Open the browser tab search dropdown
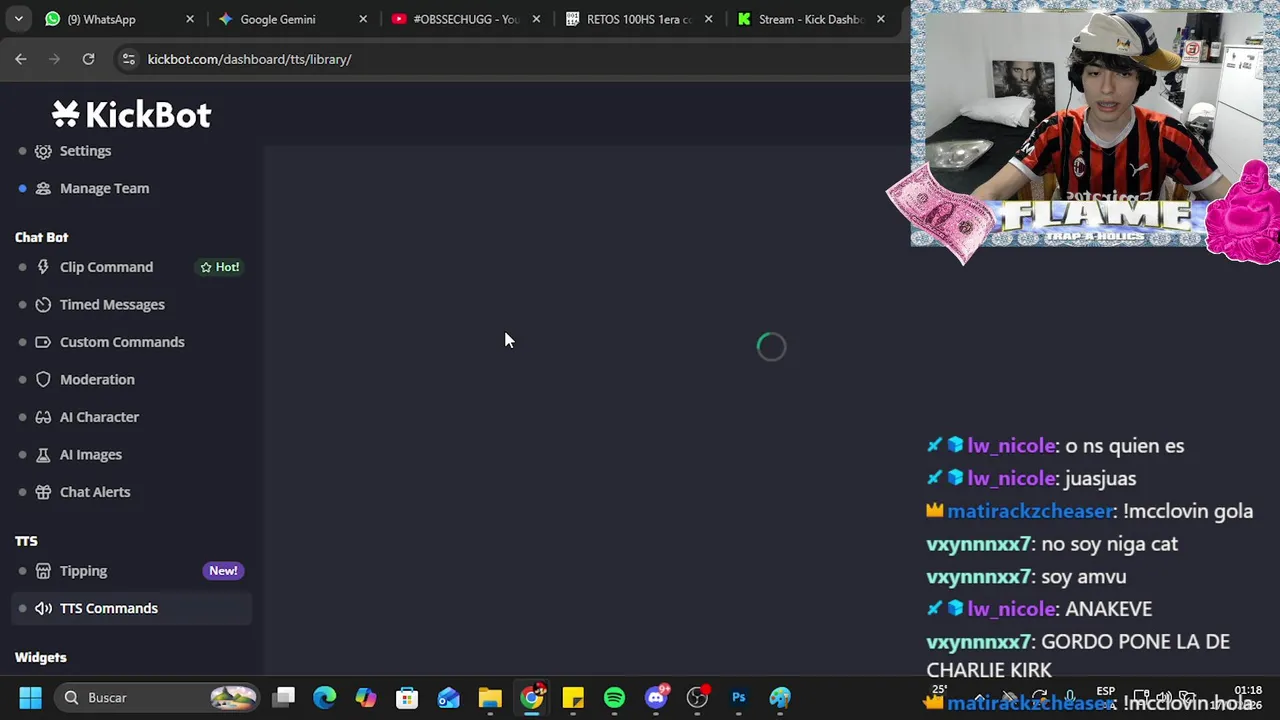1280x720 pixels. point(18,19)
